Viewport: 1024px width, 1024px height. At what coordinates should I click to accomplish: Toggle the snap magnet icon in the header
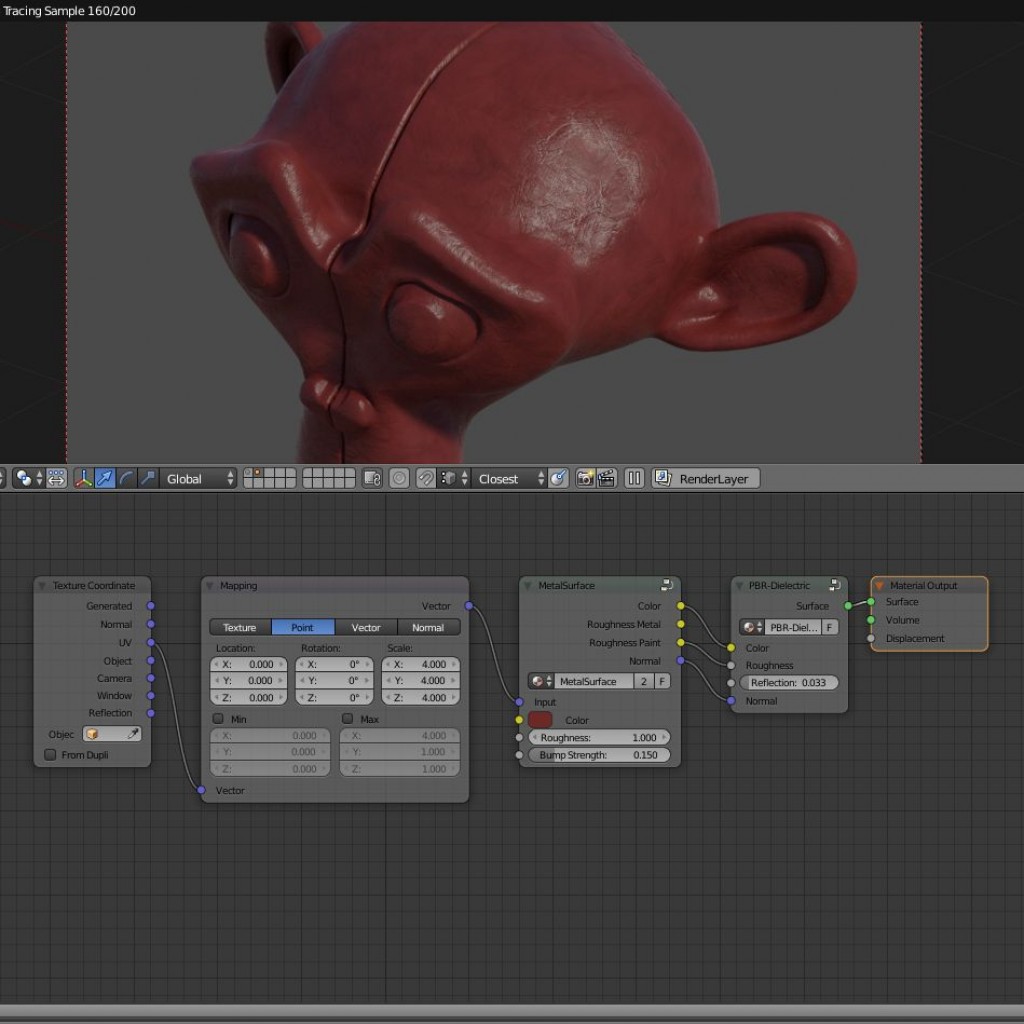pyautogui.click(x=425, y=478)
